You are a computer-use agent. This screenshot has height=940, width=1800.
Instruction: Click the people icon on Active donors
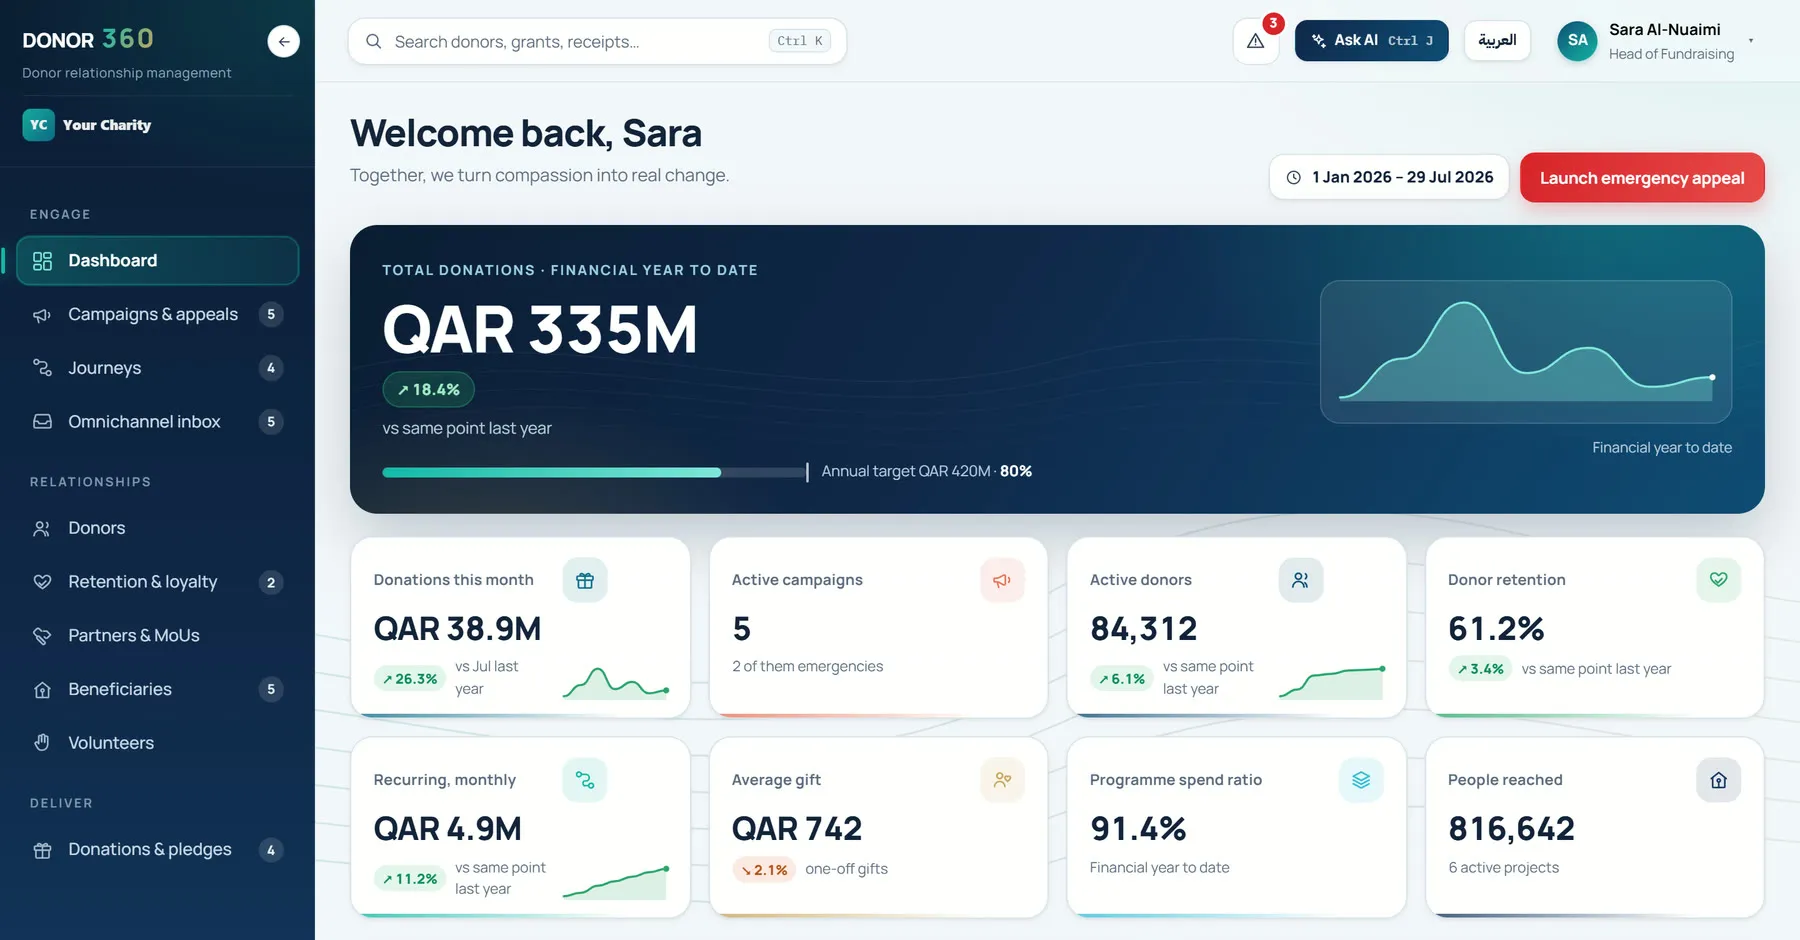(x=1301, y=580)
